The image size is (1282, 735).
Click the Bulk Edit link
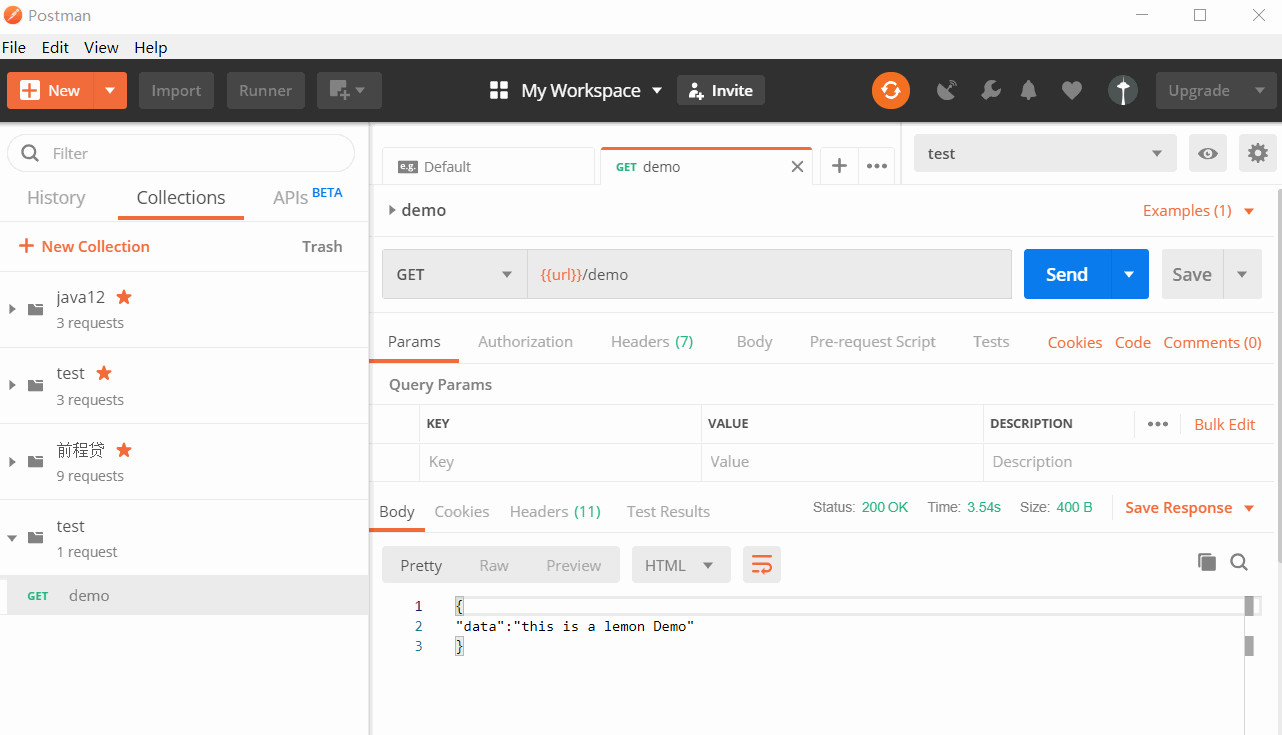pos(1224,424)
